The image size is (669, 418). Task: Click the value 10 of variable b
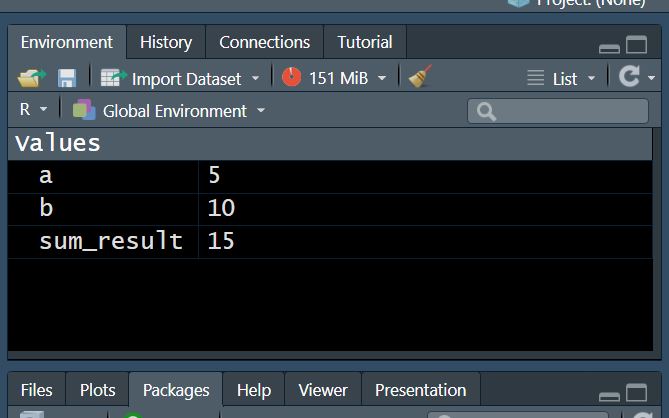coord(221,208)
